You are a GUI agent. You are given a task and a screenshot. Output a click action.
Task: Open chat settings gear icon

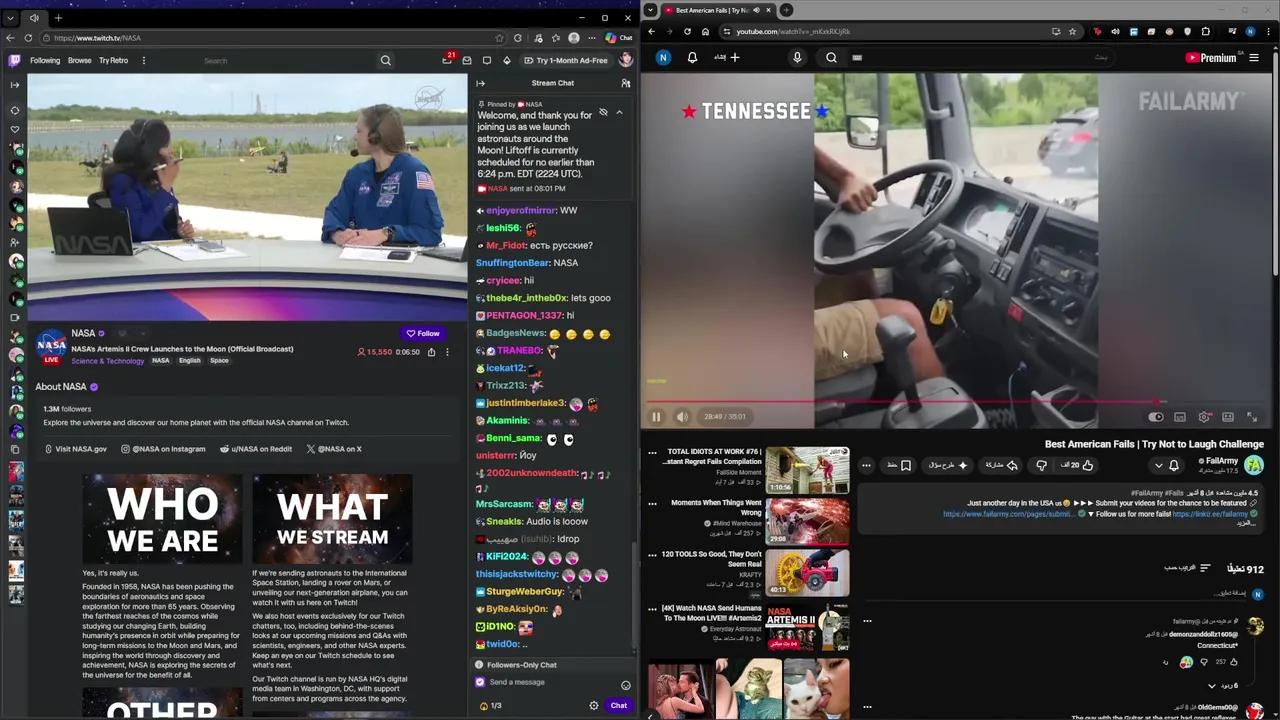pos(593,705)
